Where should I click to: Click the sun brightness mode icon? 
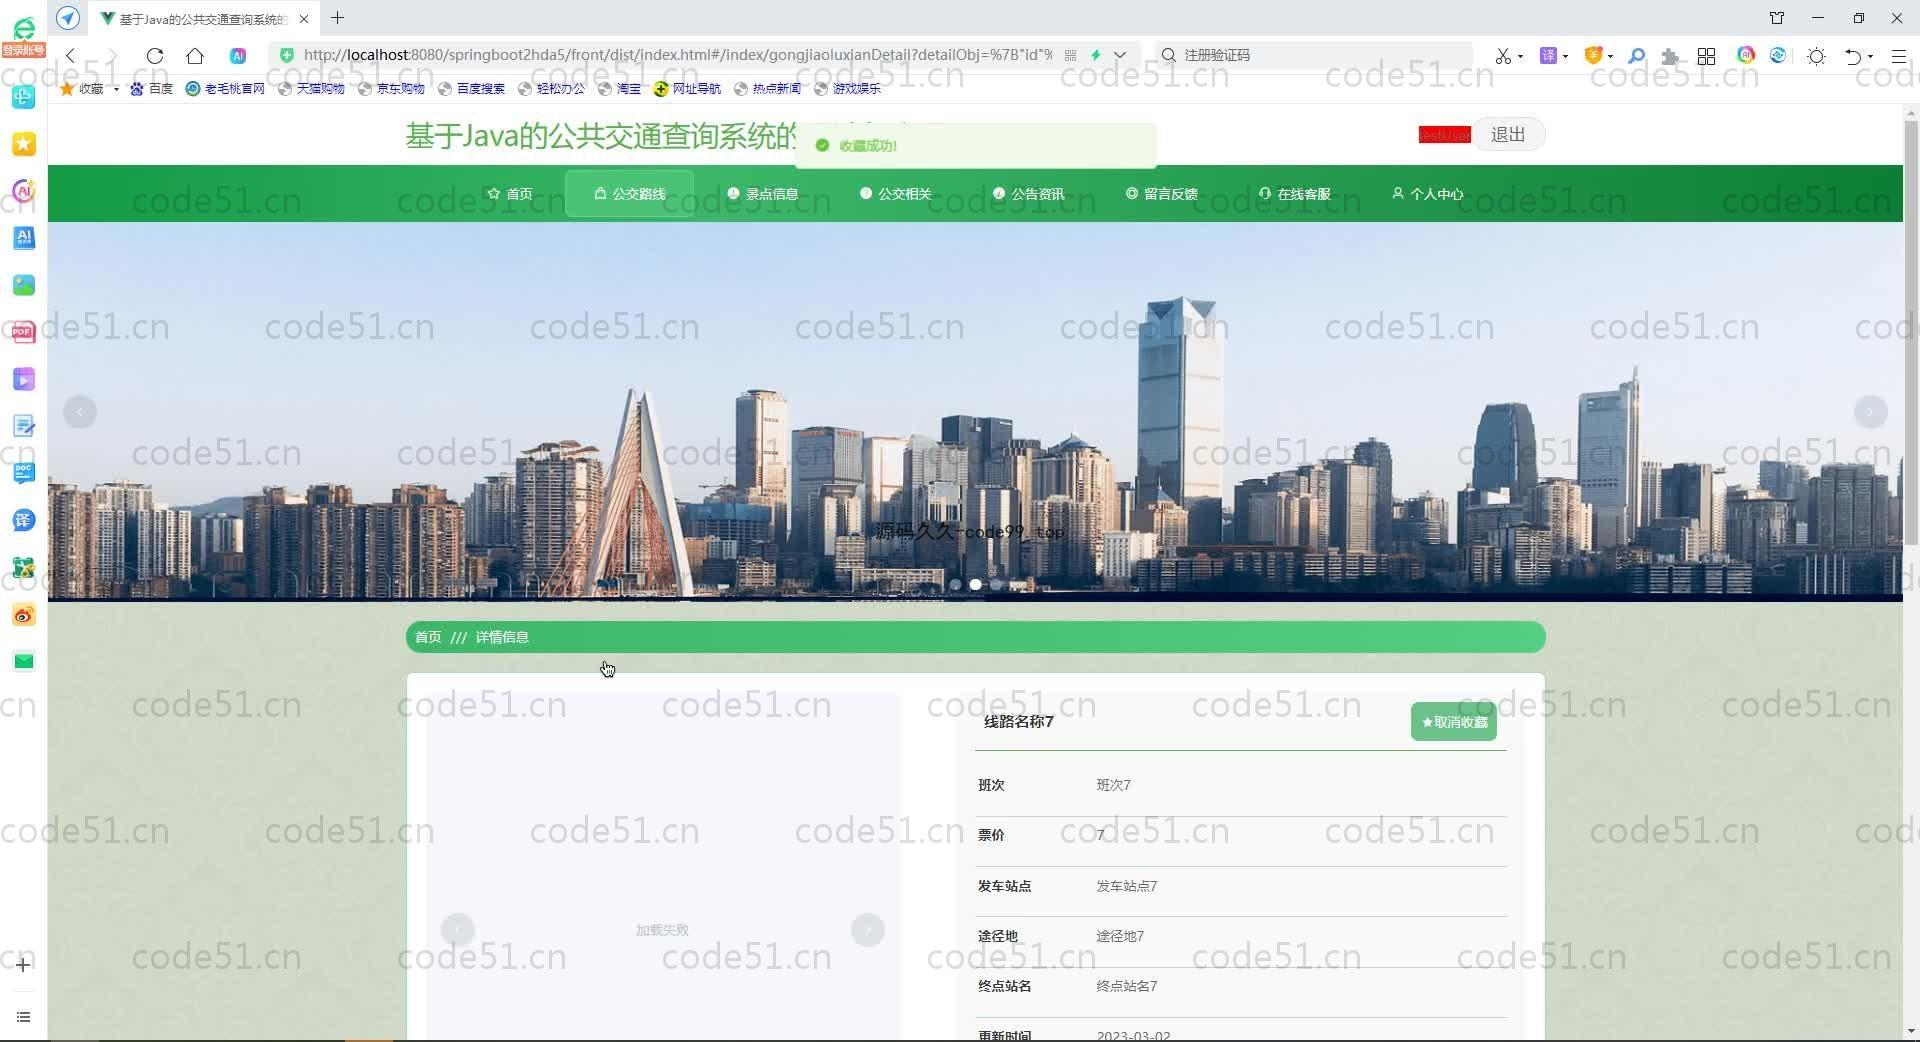click(x=1817, y=56)
